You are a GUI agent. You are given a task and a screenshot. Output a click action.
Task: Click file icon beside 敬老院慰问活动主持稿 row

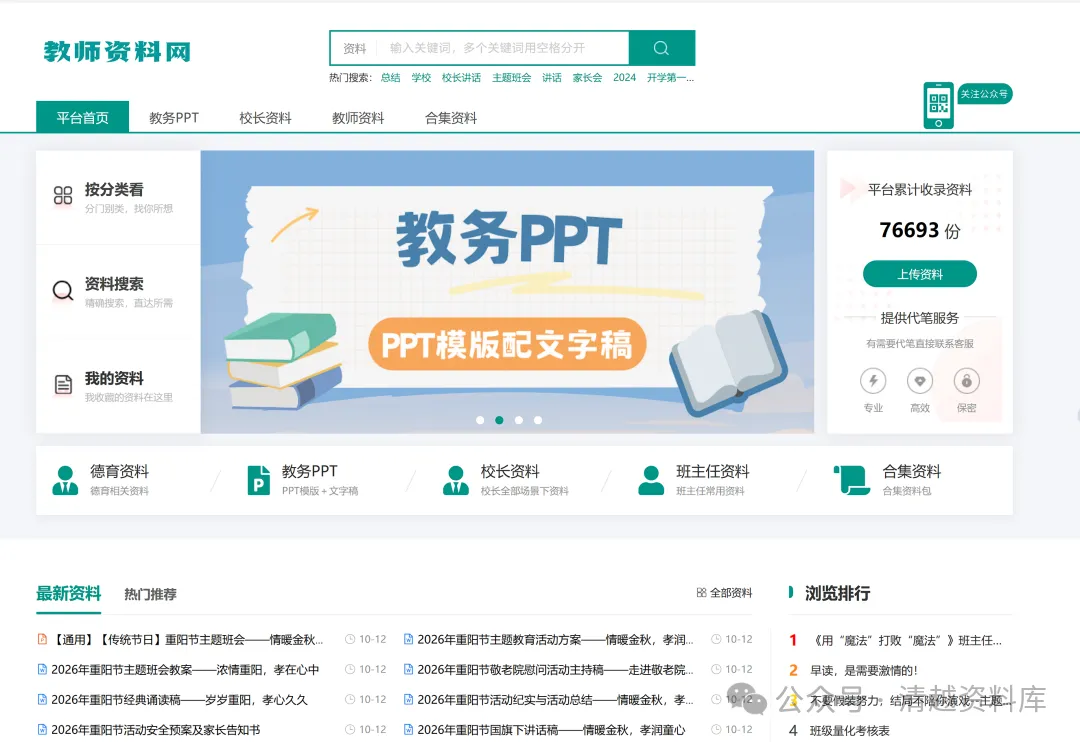[x=408, y=670]
